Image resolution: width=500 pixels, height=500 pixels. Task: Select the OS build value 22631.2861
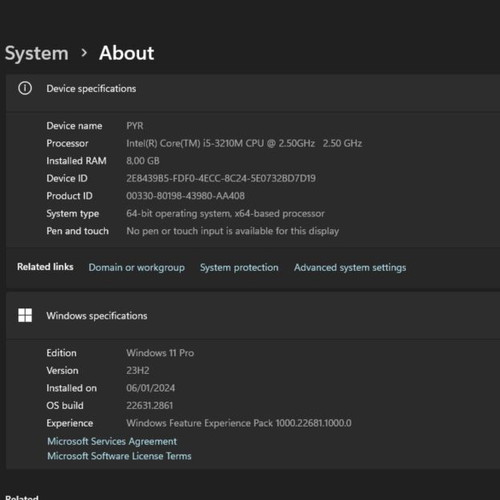coord(150,406)
